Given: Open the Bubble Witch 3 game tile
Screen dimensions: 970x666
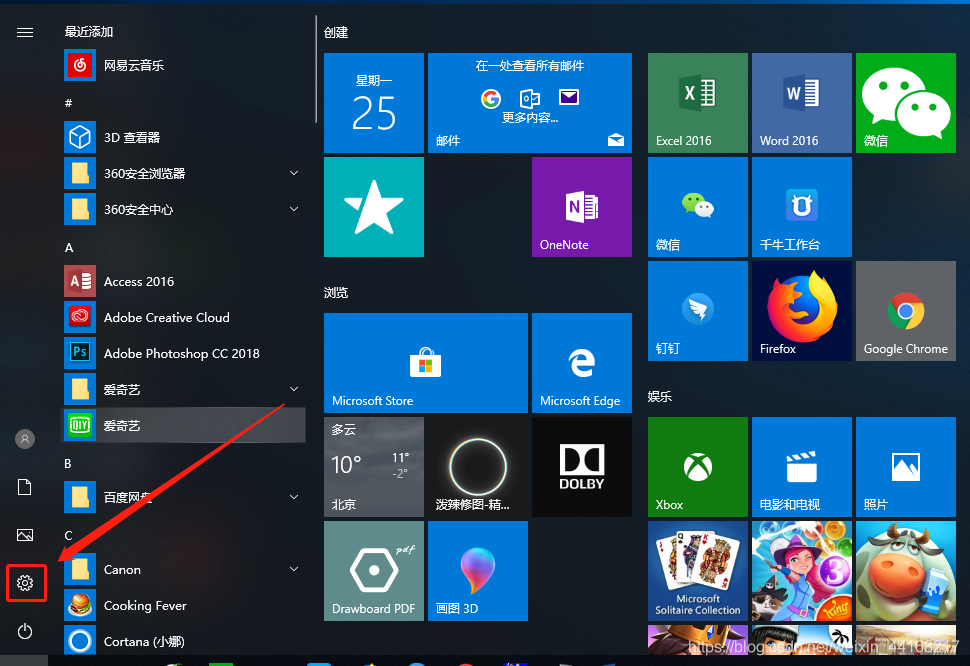Looking at the screenshot, I should [x=802, y=570].
